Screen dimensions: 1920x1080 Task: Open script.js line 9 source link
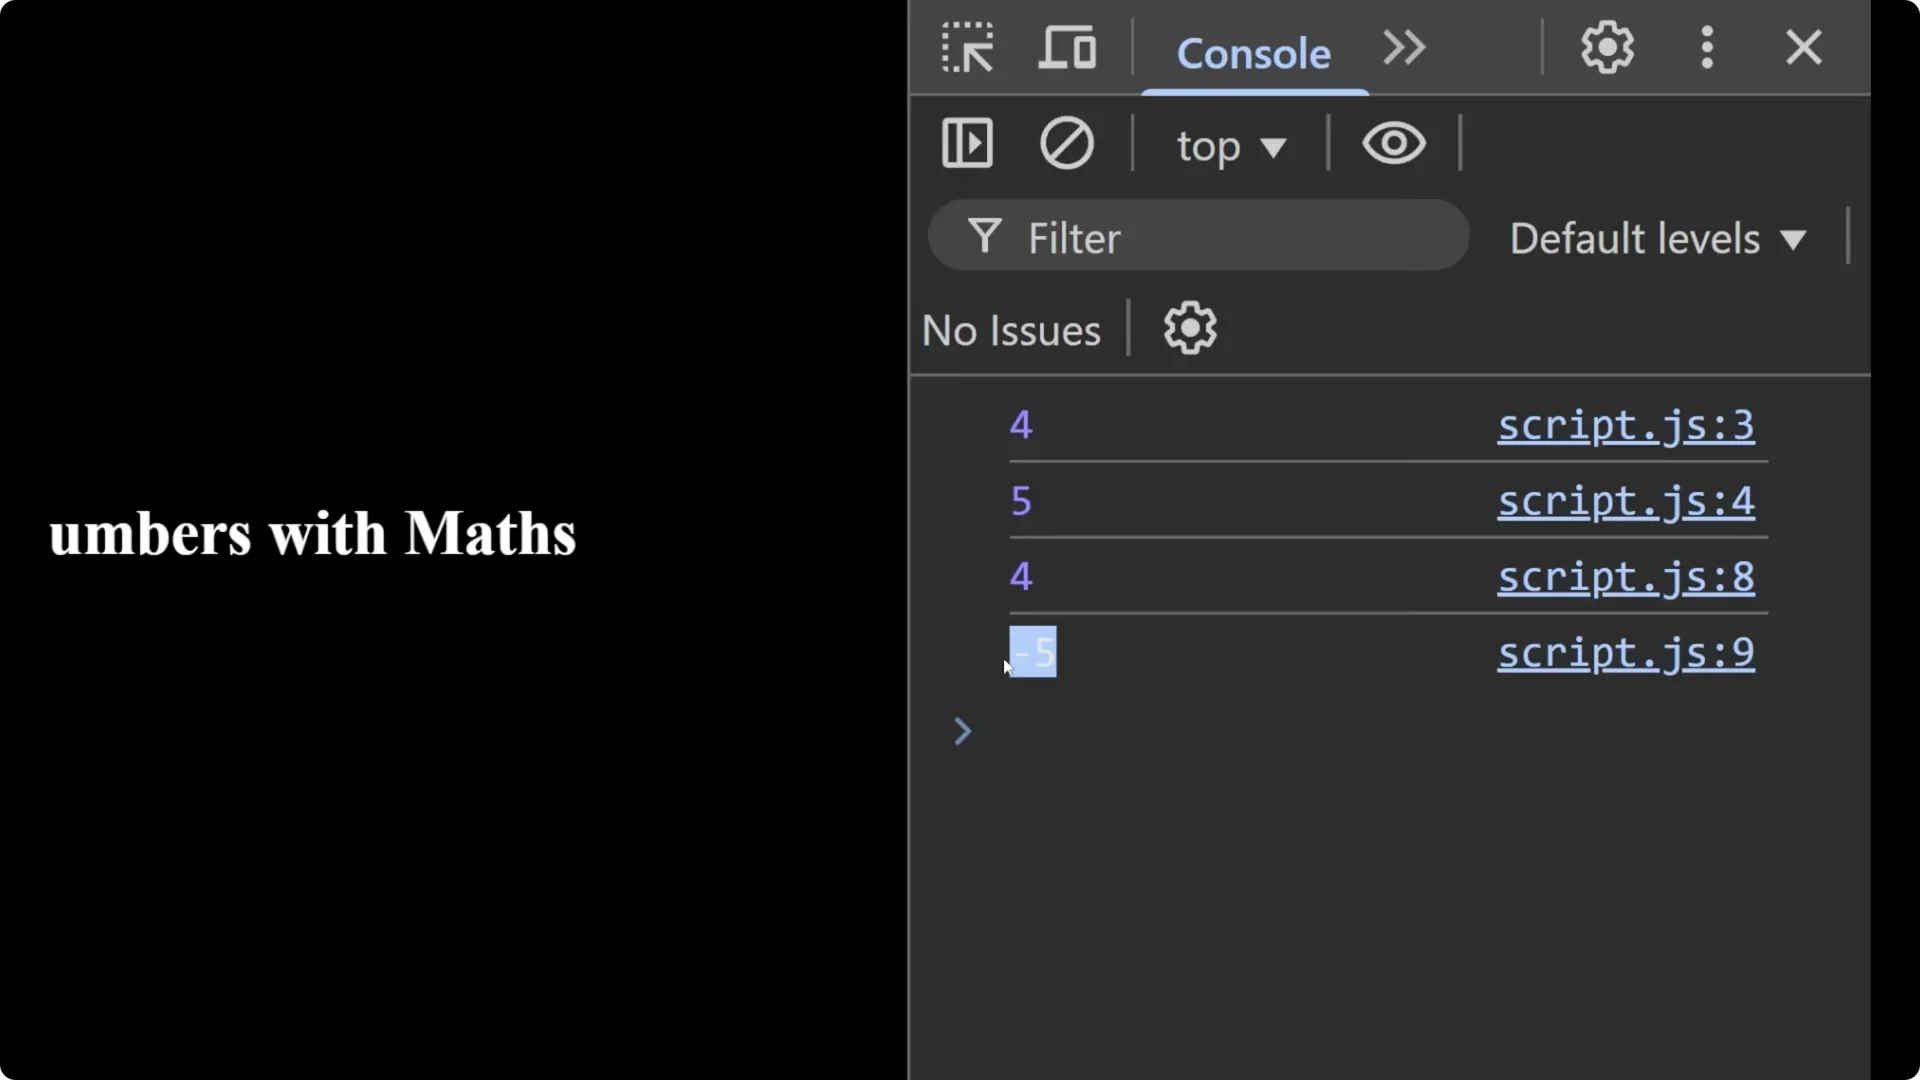point(1626,653)
